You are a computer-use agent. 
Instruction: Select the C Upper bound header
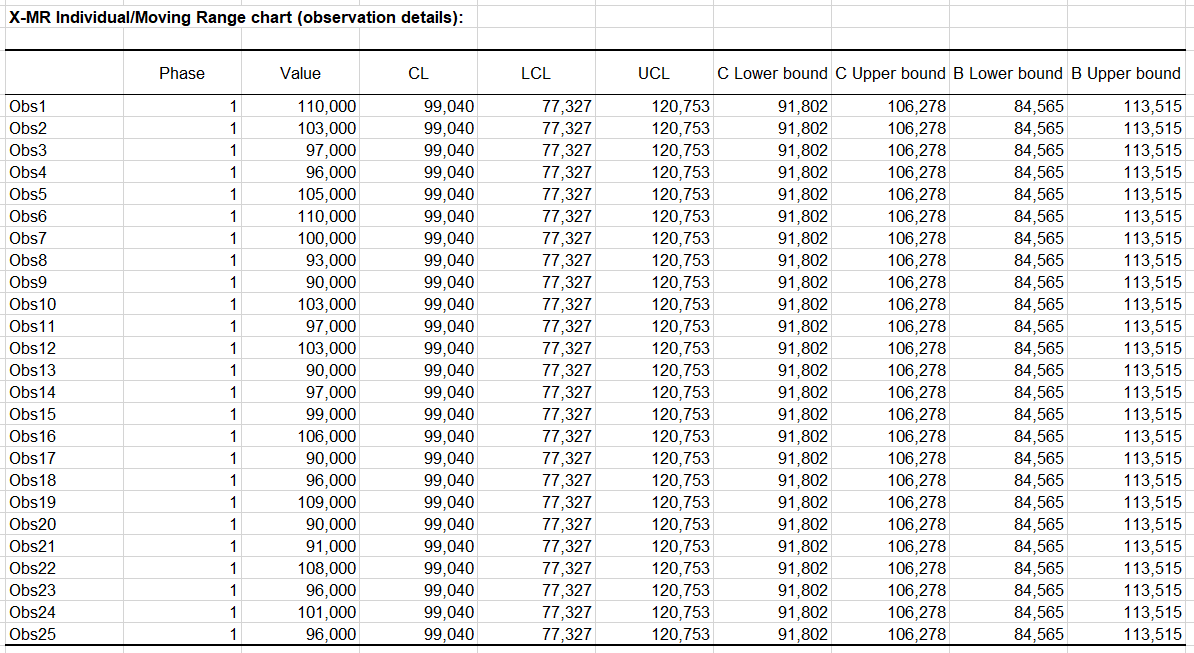(x=890, y=73)
